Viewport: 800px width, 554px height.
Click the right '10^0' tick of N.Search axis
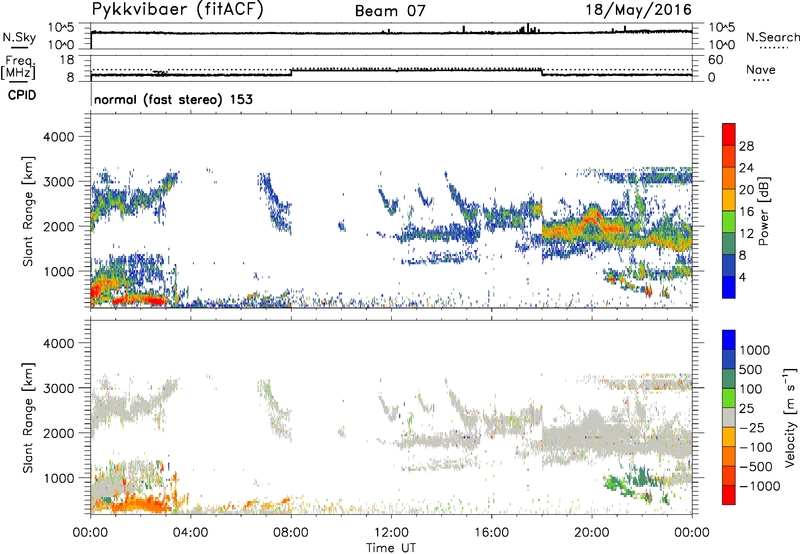[x=722, y=45]
